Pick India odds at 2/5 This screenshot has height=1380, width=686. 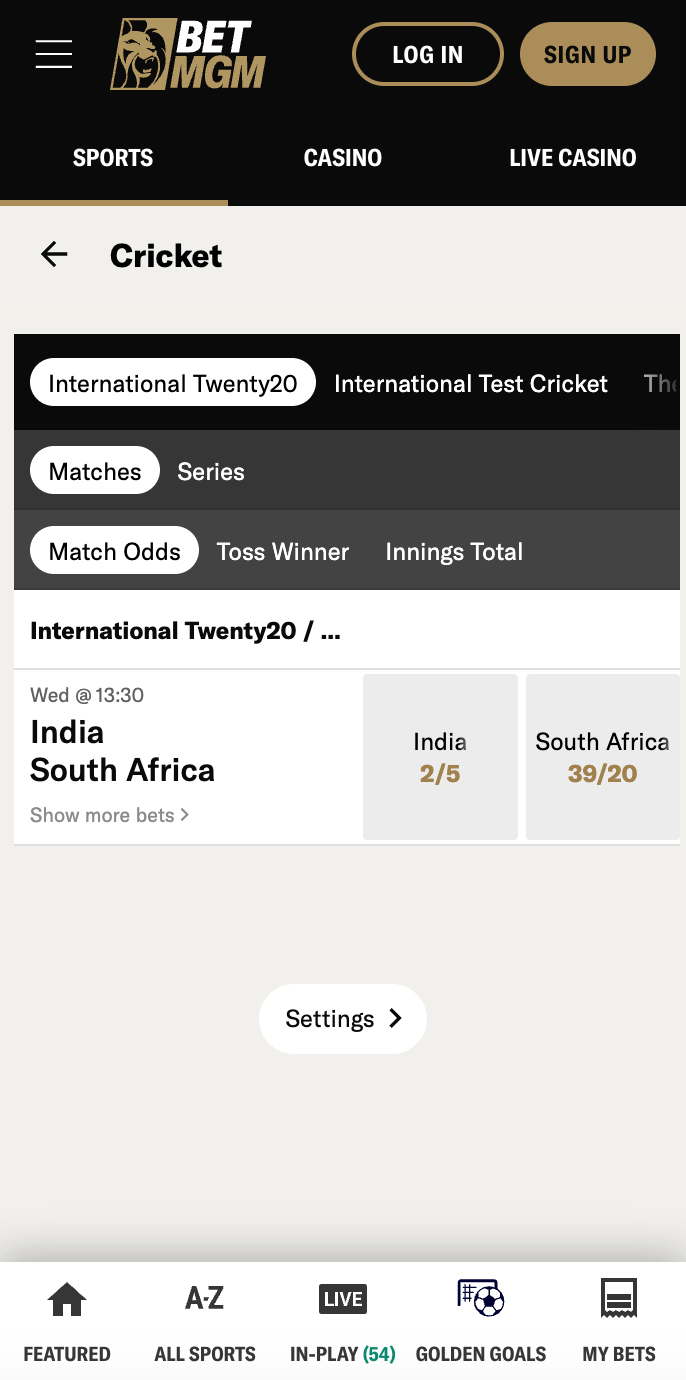point(440,757)
